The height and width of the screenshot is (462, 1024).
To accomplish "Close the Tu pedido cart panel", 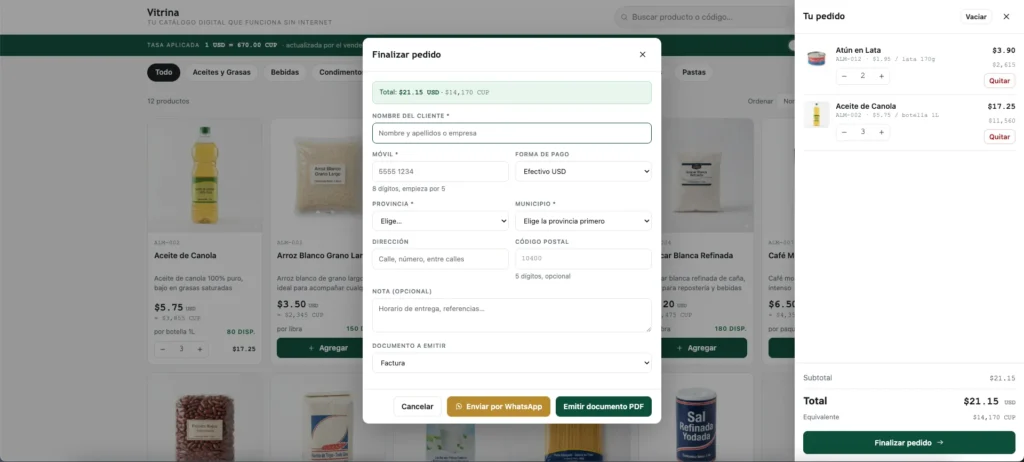I will (x=1006, y=16).
